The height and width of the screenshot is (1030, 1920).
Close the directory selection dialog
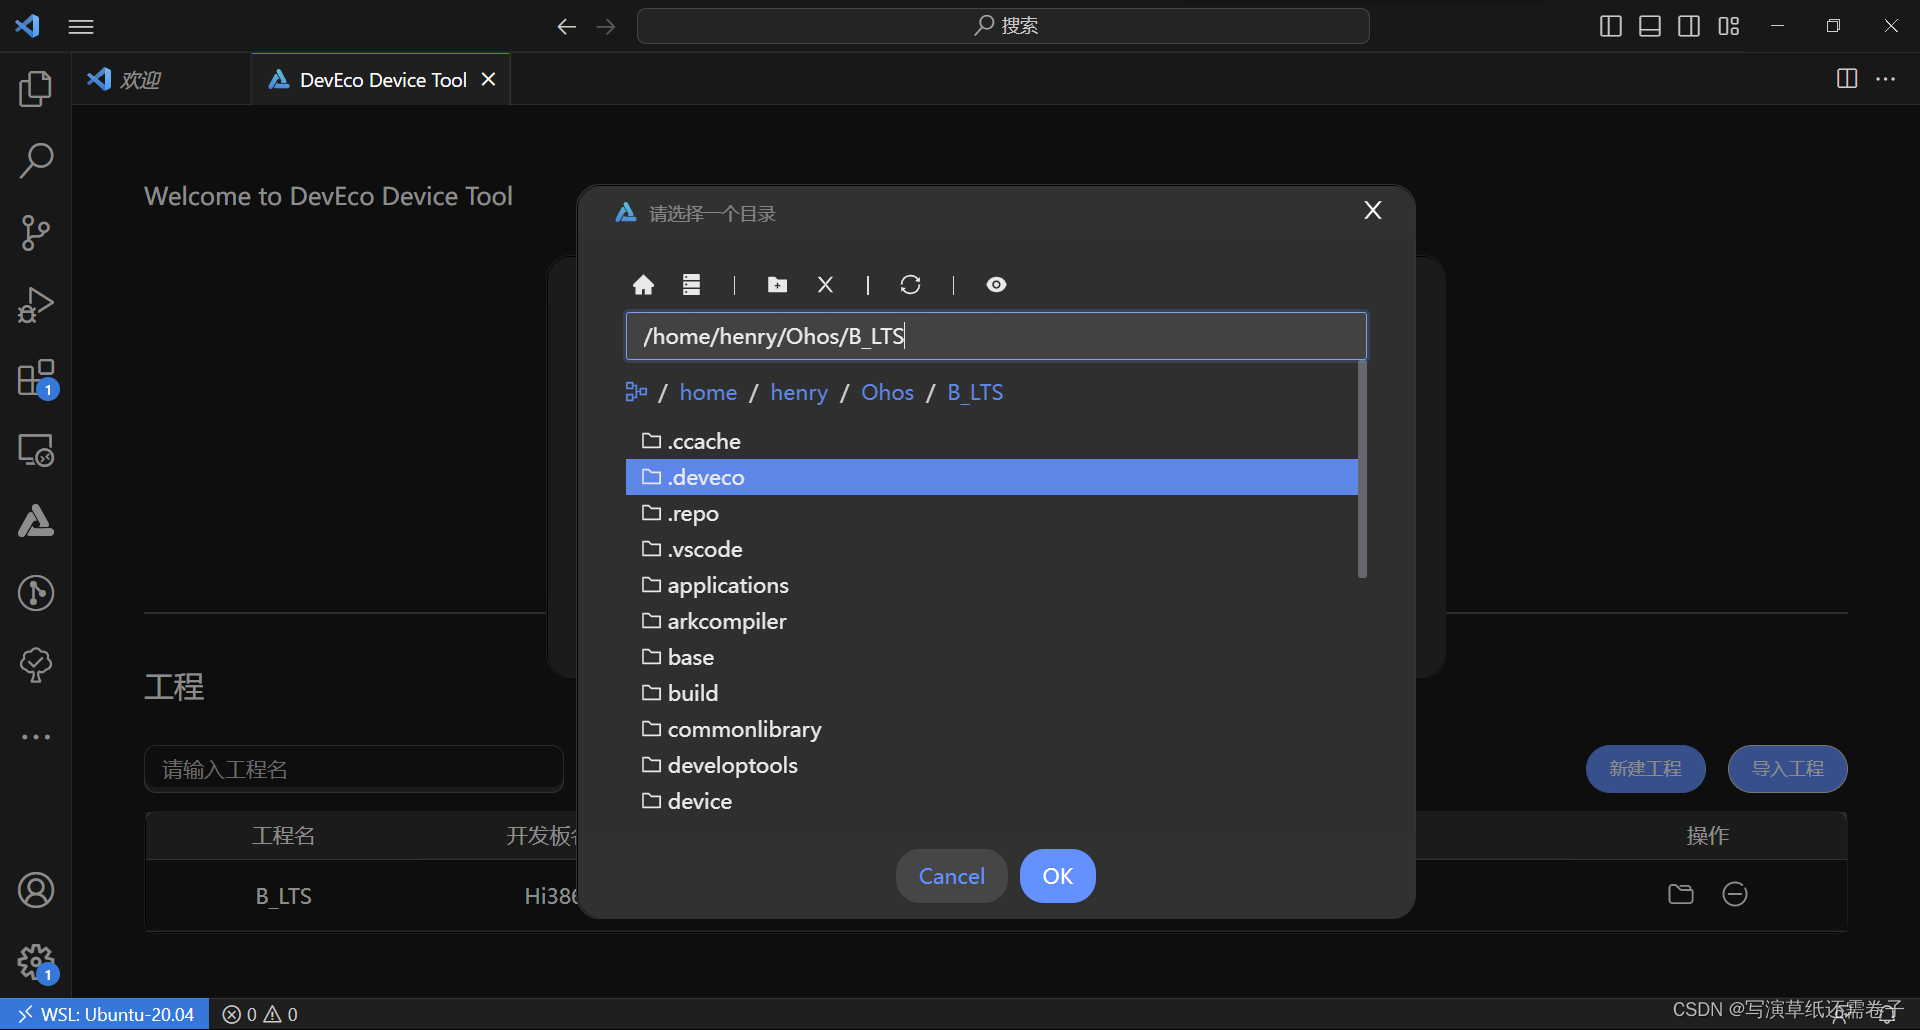pos(1373,210)
